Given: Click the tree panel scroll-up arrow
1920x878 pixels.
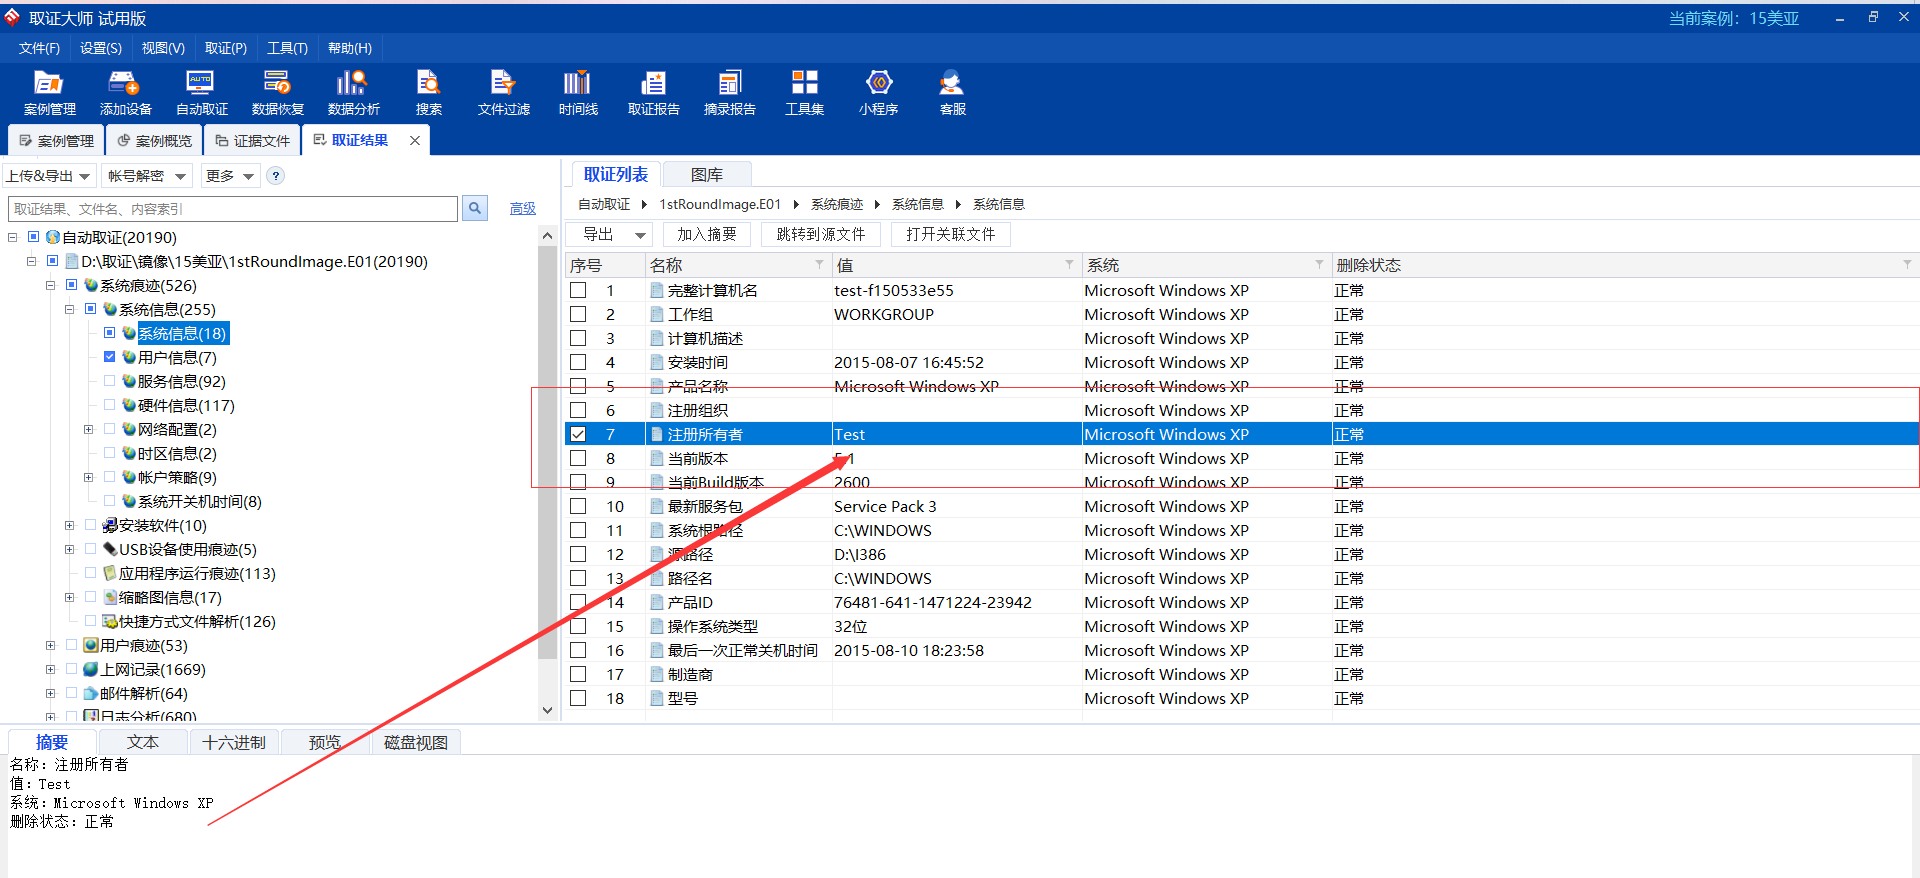Looking at the screenshot, I should coord(547,236).
